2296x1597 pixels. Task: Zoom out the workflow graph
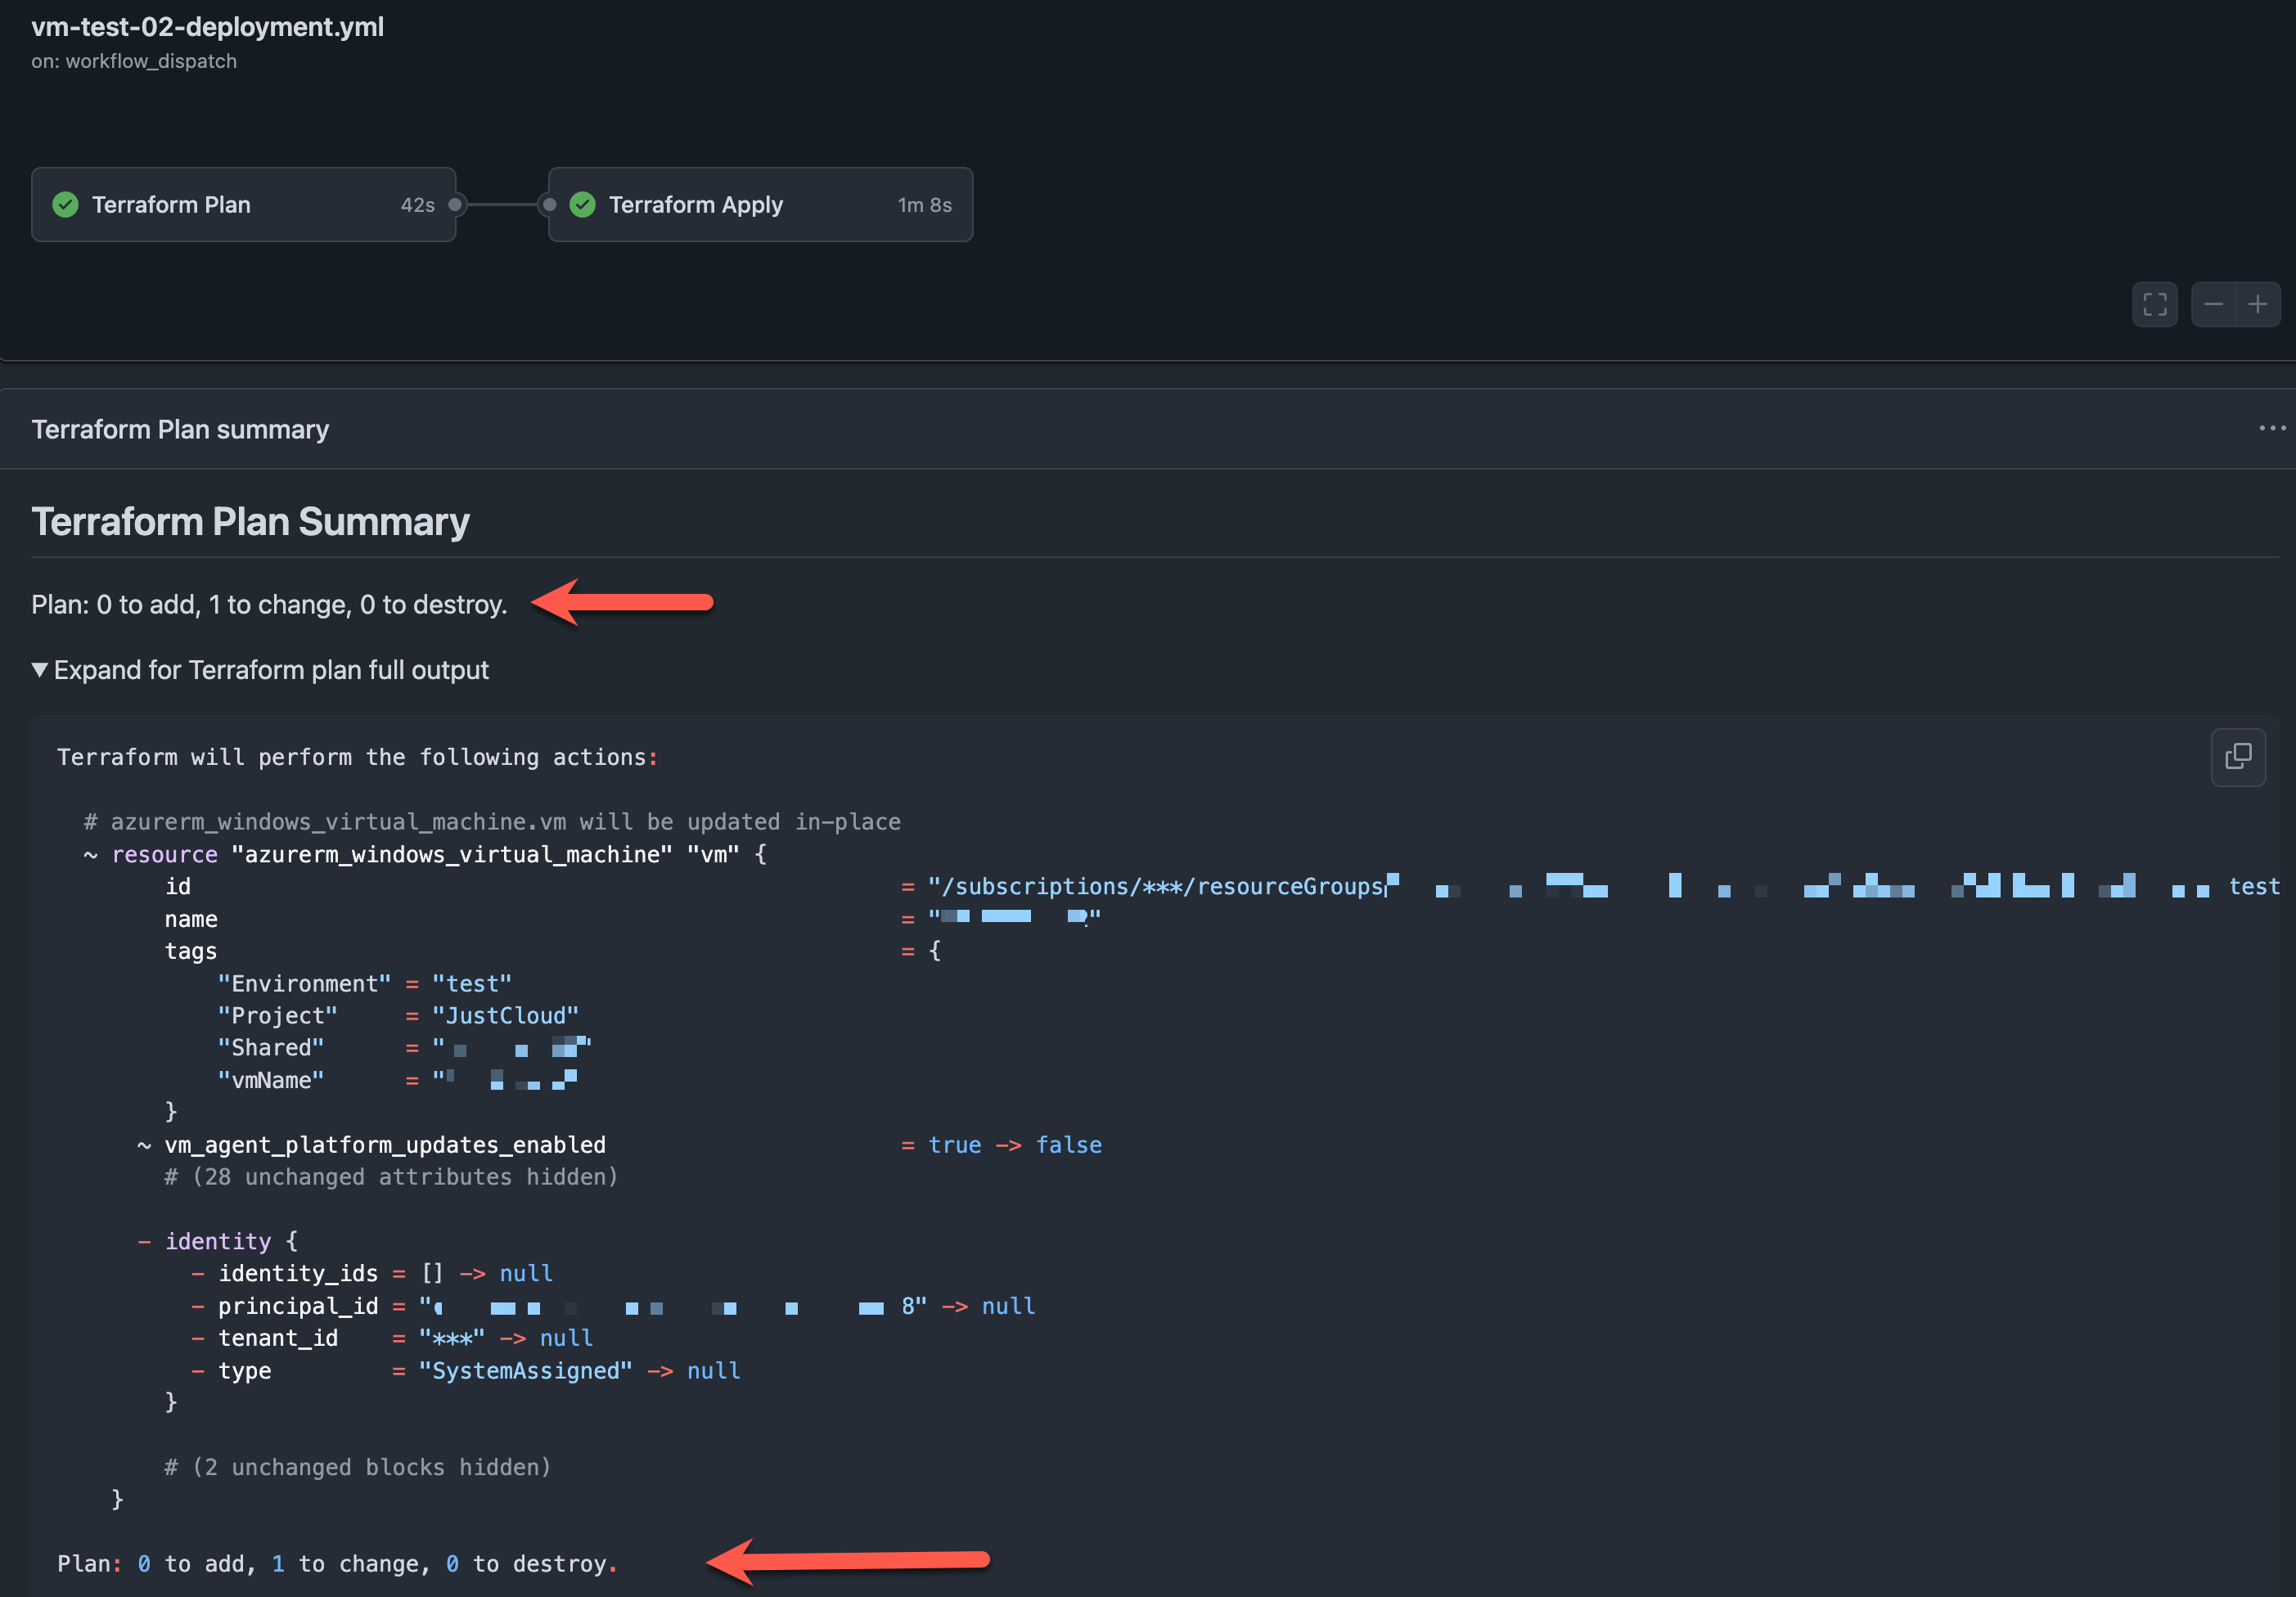2212,304
